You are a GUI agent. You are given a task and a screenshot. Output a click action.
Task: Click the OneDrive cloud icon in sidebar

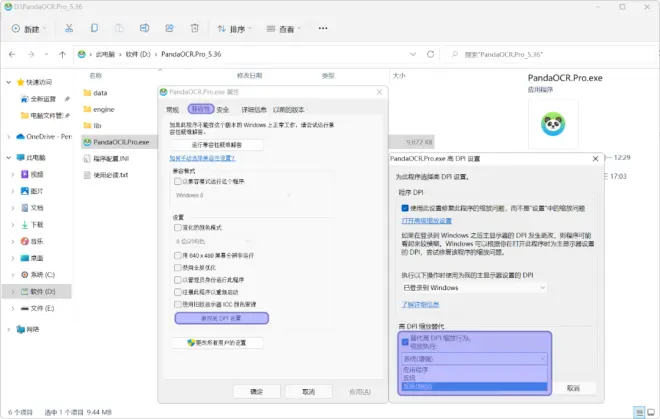coord(20,136)
